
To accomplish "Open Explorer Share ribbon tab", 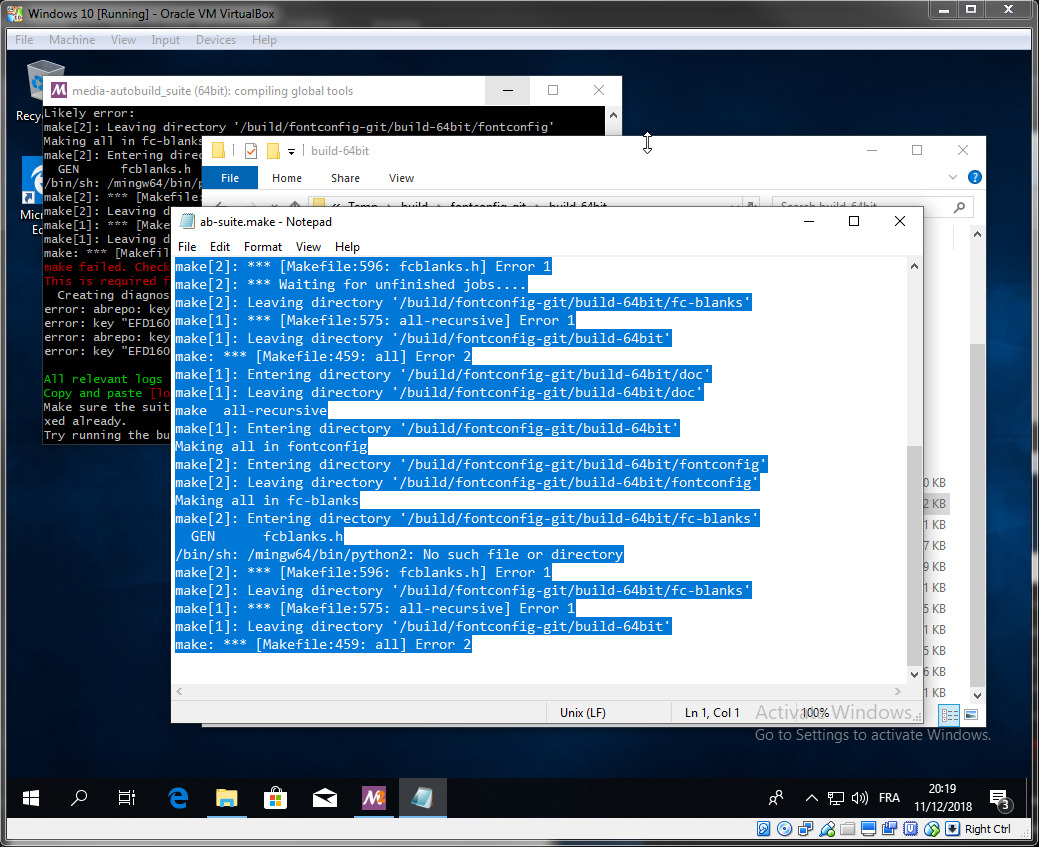I will pyautogui.click(x=345, y=178).
